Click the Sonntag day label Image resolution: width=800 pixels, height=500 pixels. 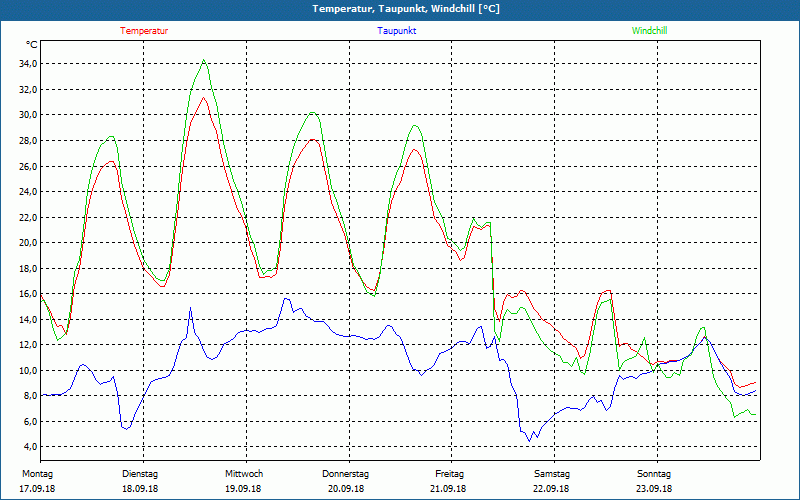(x=654, y=474)
